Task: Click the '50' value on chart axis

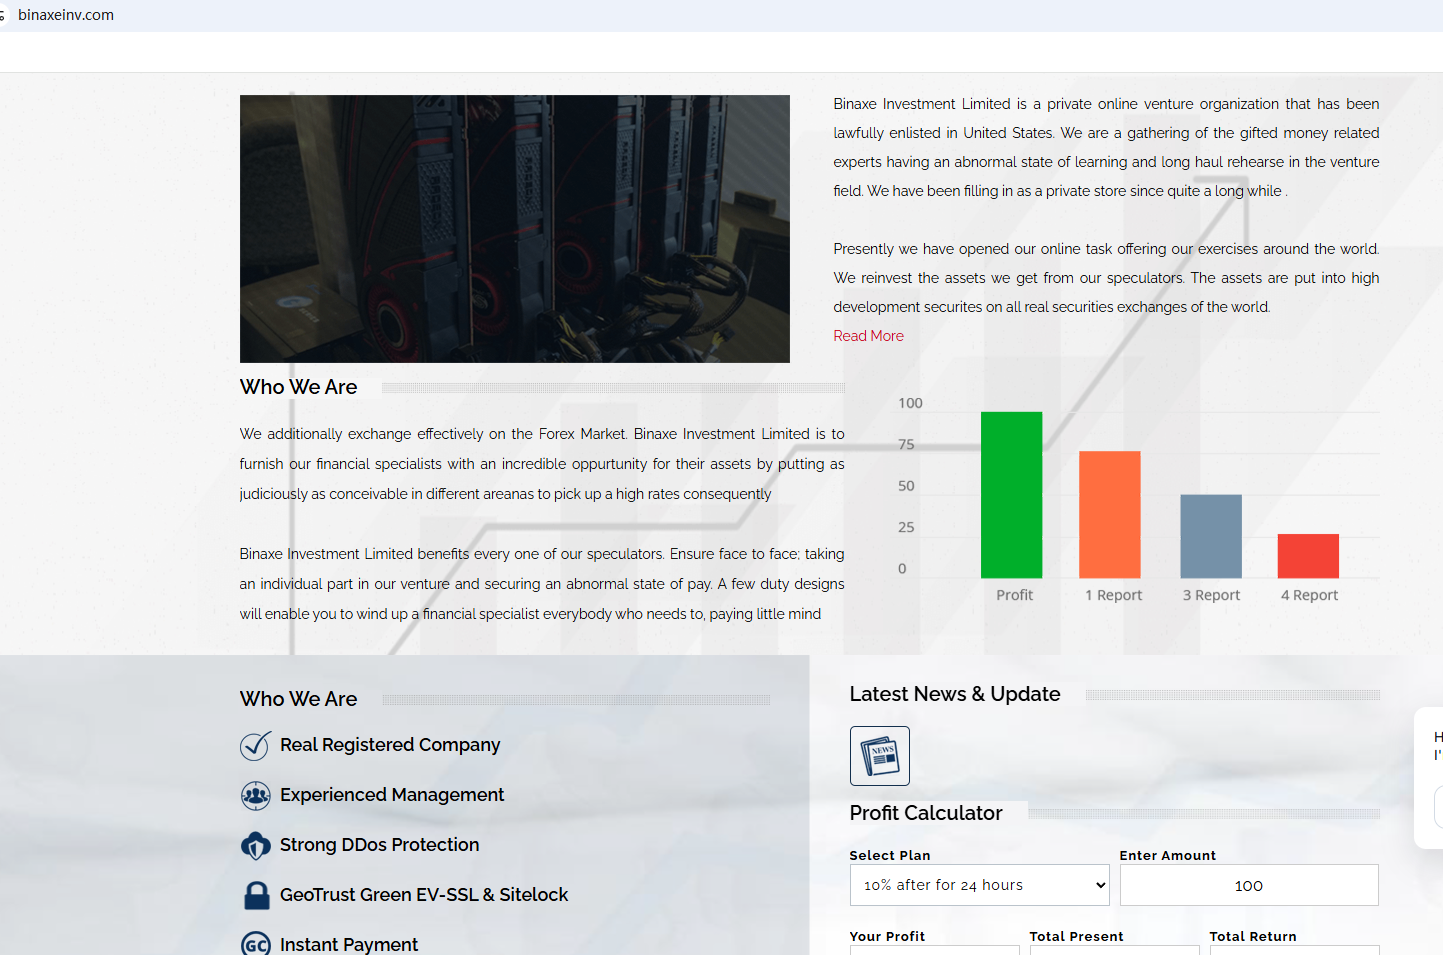Action: pos(906,486)
